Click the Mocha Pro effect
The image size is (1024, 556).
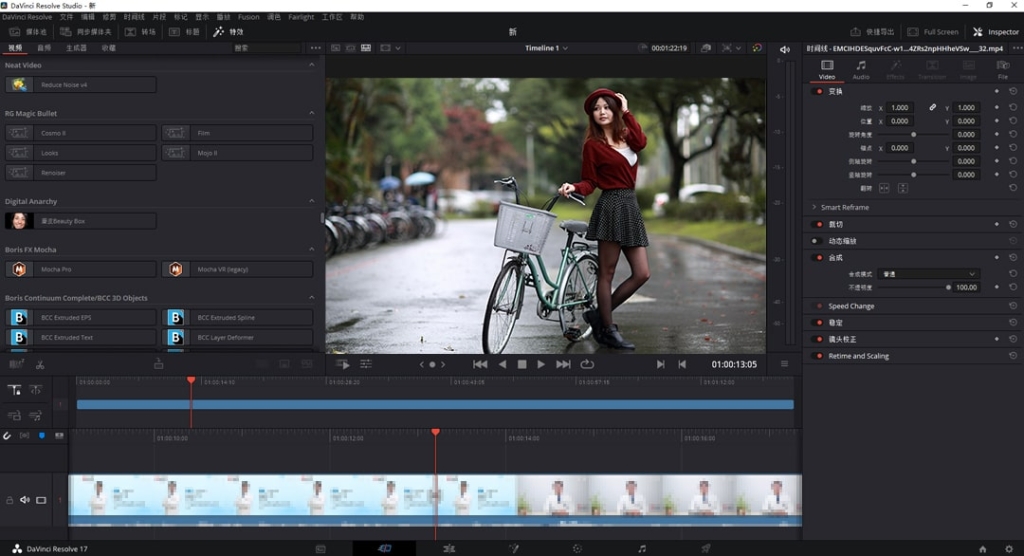click(x=81, y=269)
